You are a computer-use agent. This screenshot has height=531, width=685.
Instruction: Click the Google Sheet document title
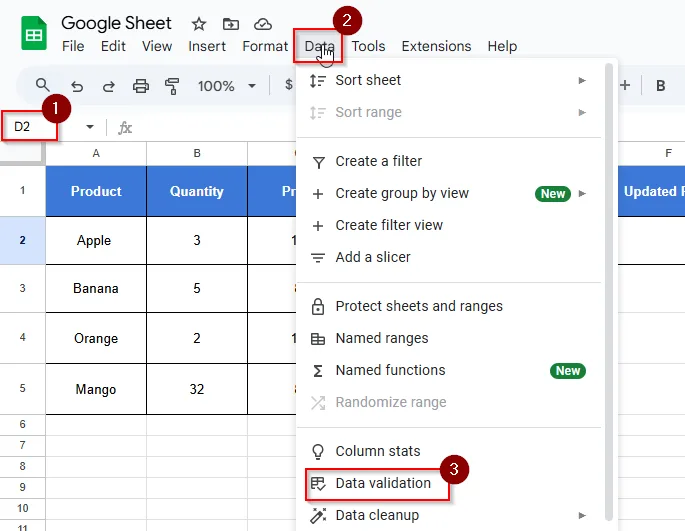coord(116,23)
